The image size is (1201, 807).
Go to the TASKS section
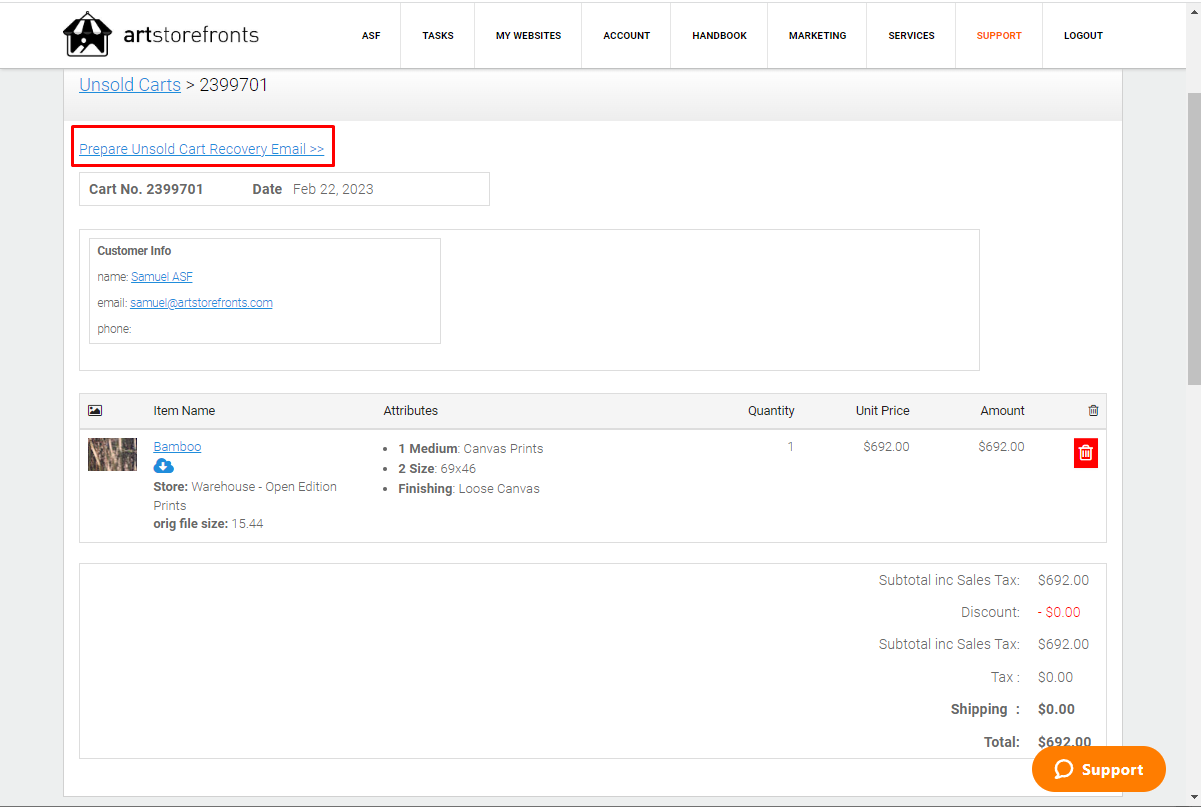point(437,35)
